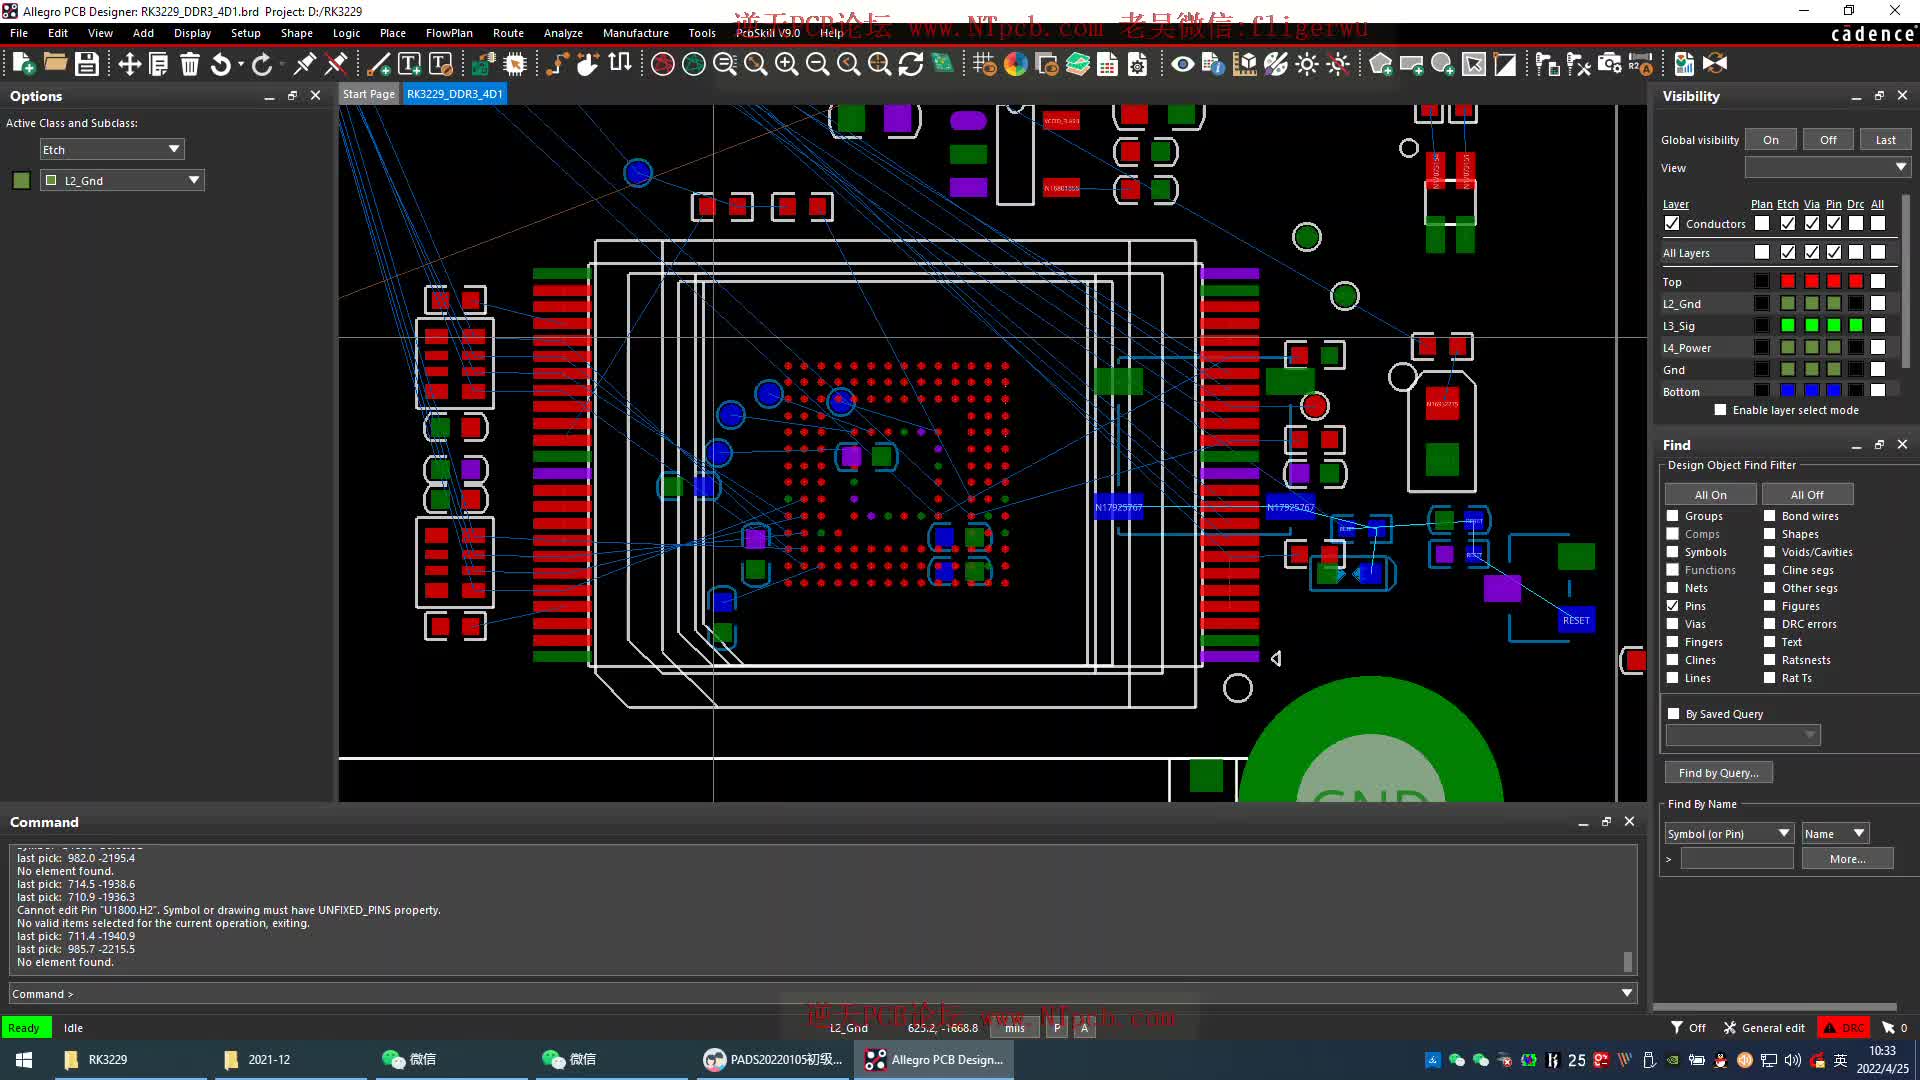Click the Zoom In magnifier icon
The height and width of the screenshot is (1080, 1920).
pos(786,64)
